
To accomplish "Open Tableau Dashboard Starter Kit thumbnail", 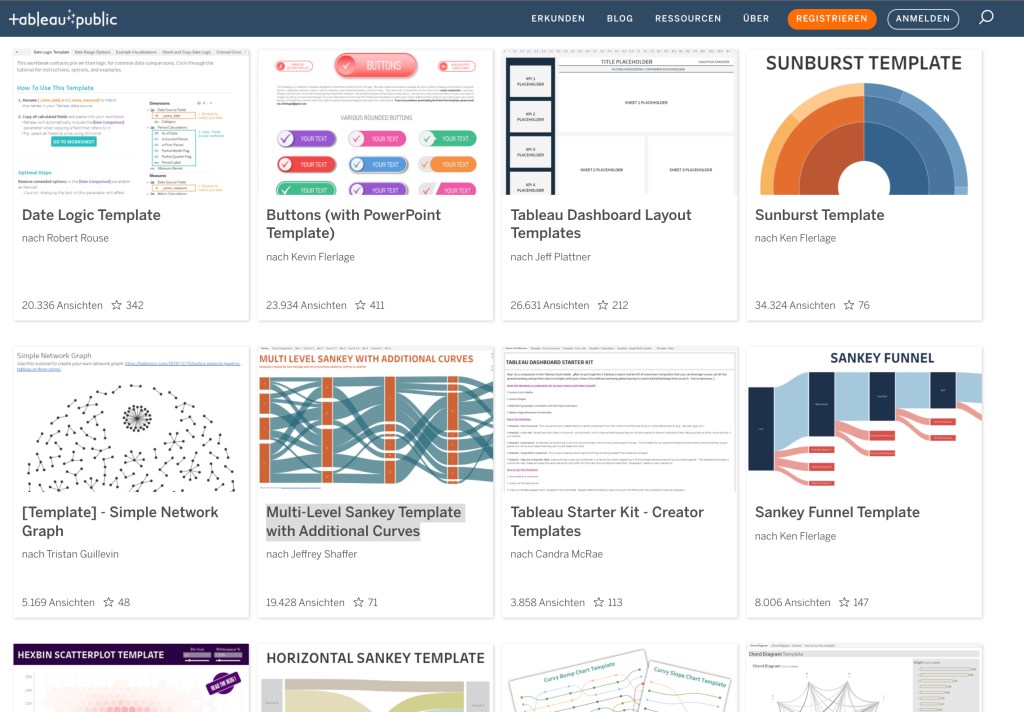I will point(620,419).
